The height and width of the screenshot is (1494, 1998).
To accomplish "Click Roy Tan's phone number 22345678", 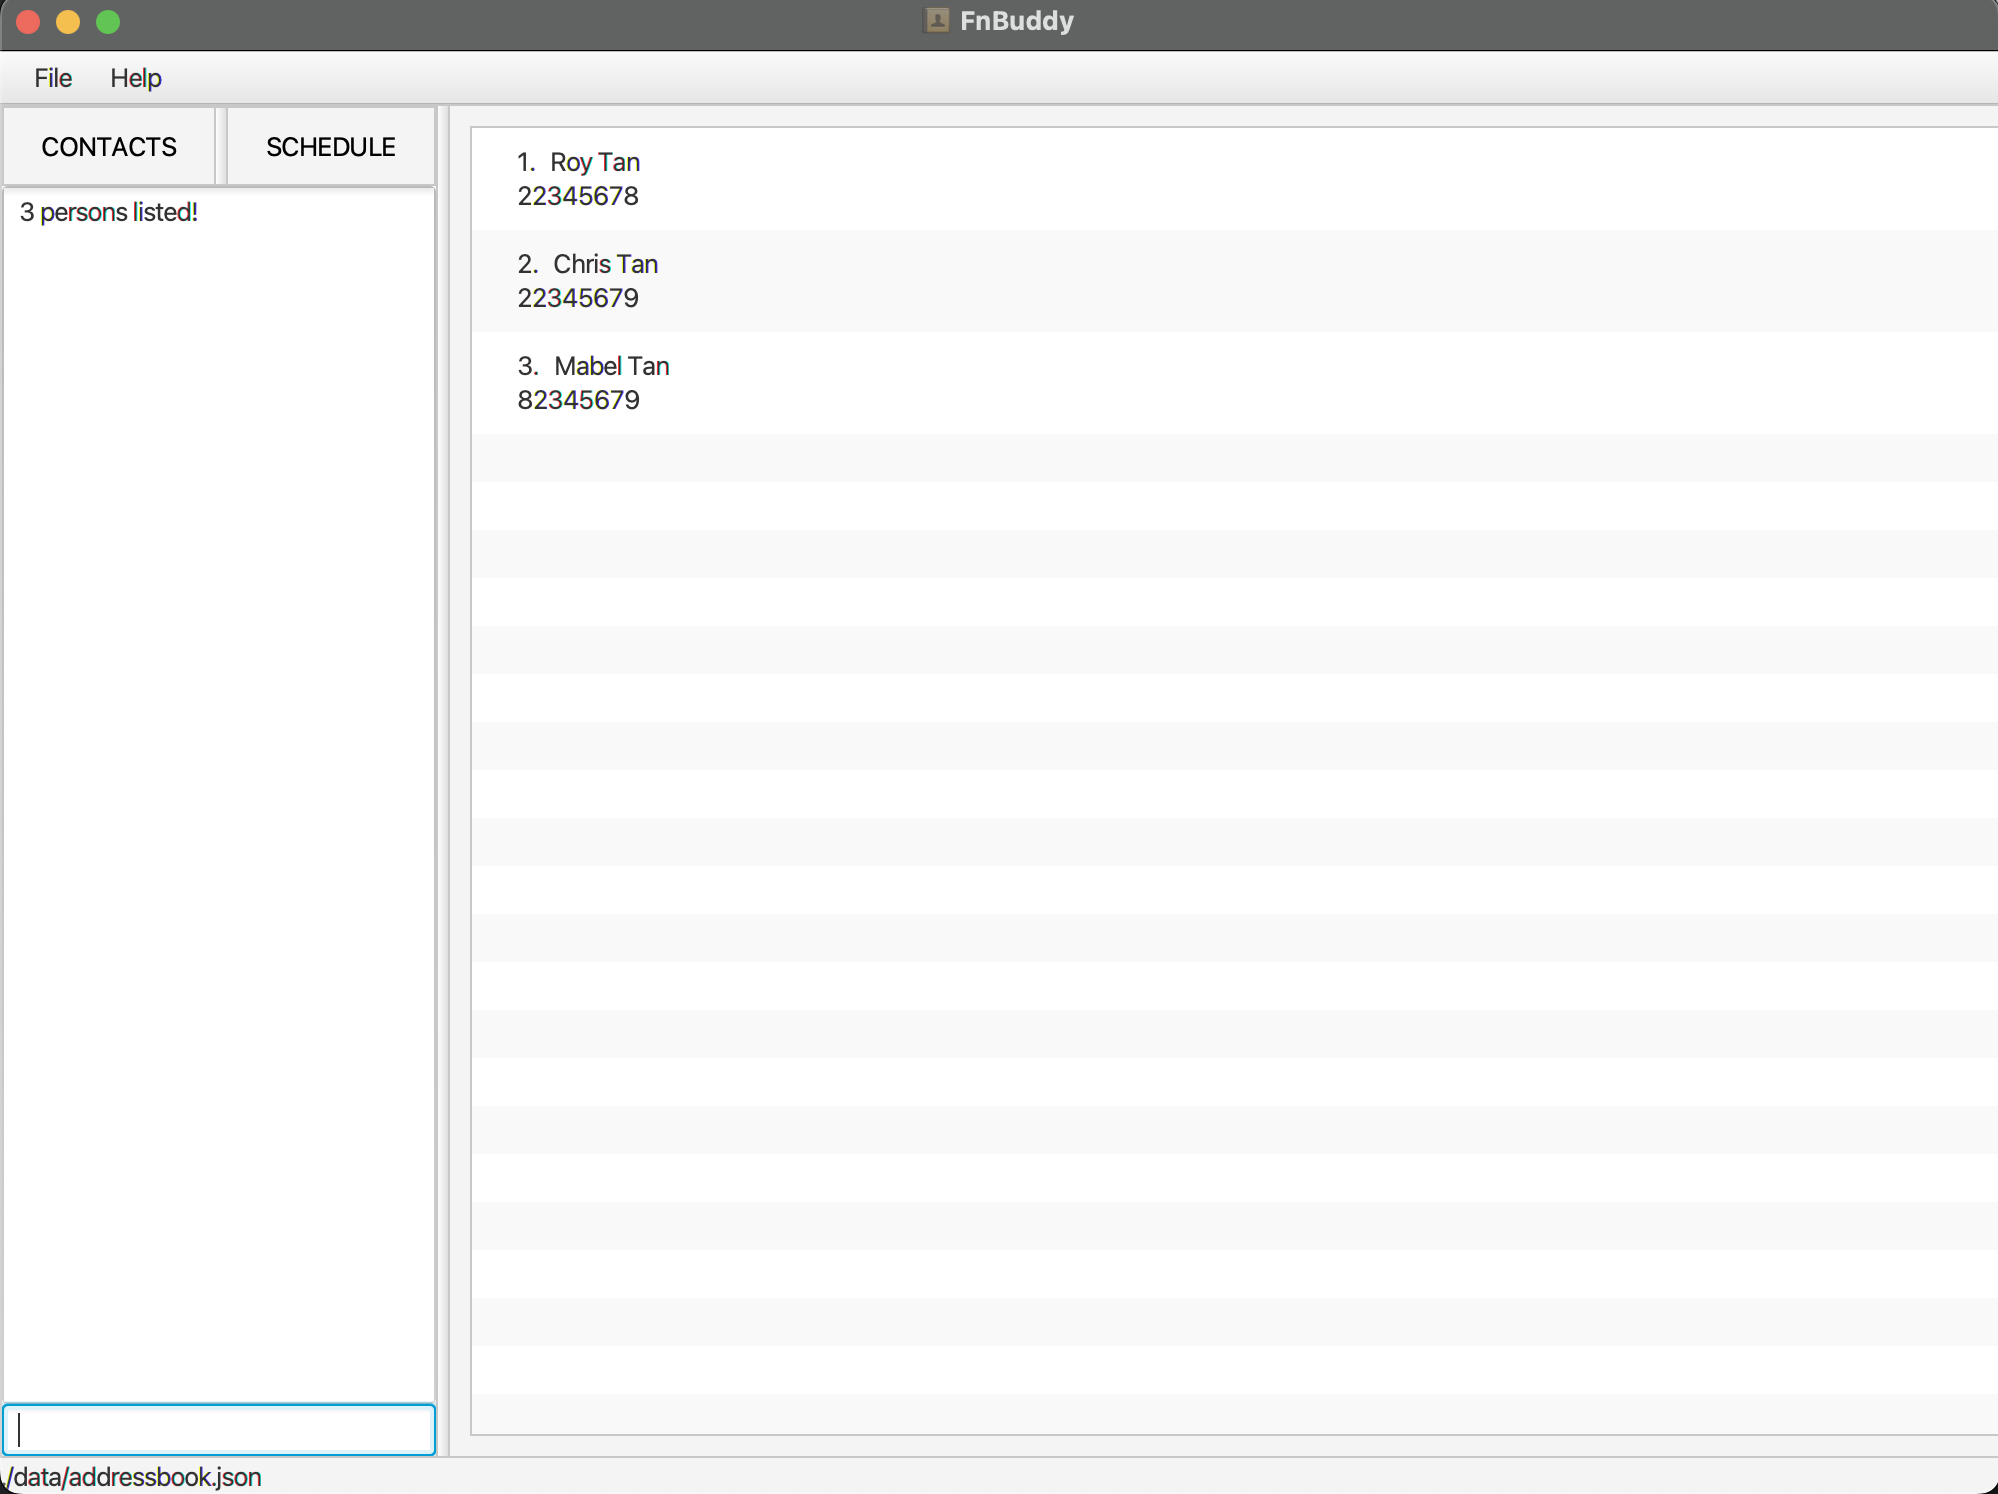I will [x=578, y=196].
